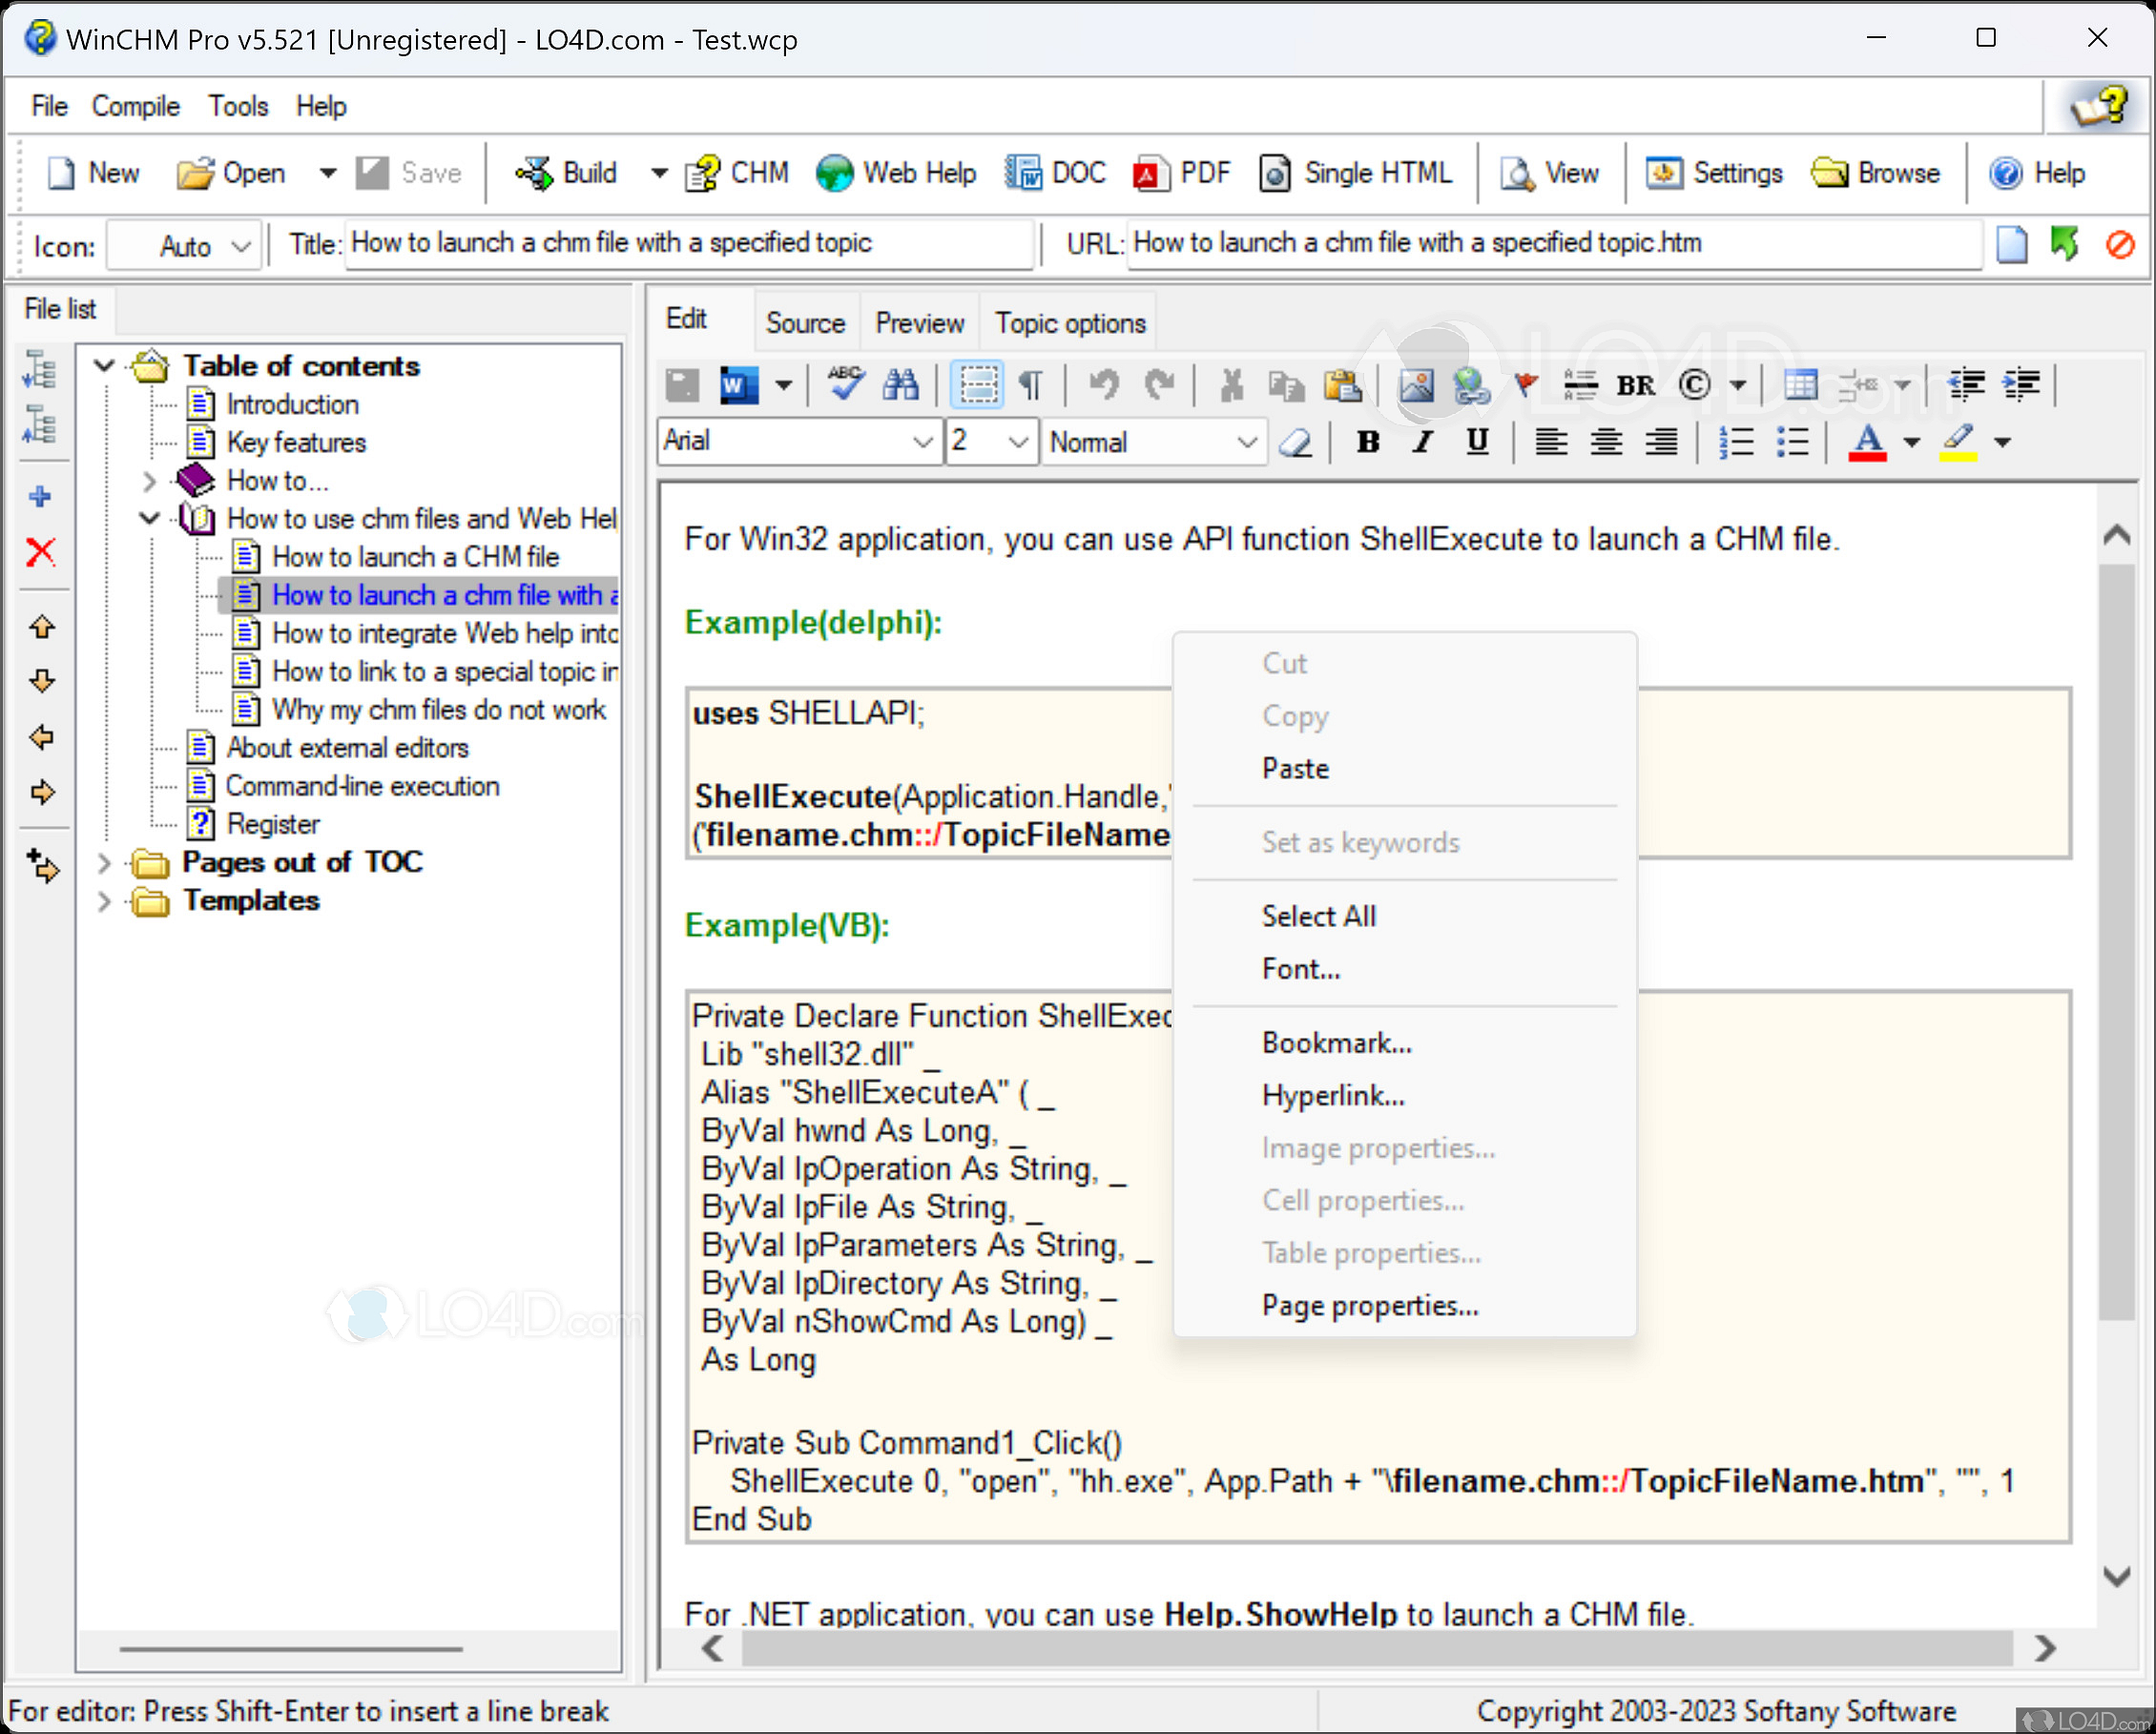Open the Normal paragraph style dropdown

1245,442
